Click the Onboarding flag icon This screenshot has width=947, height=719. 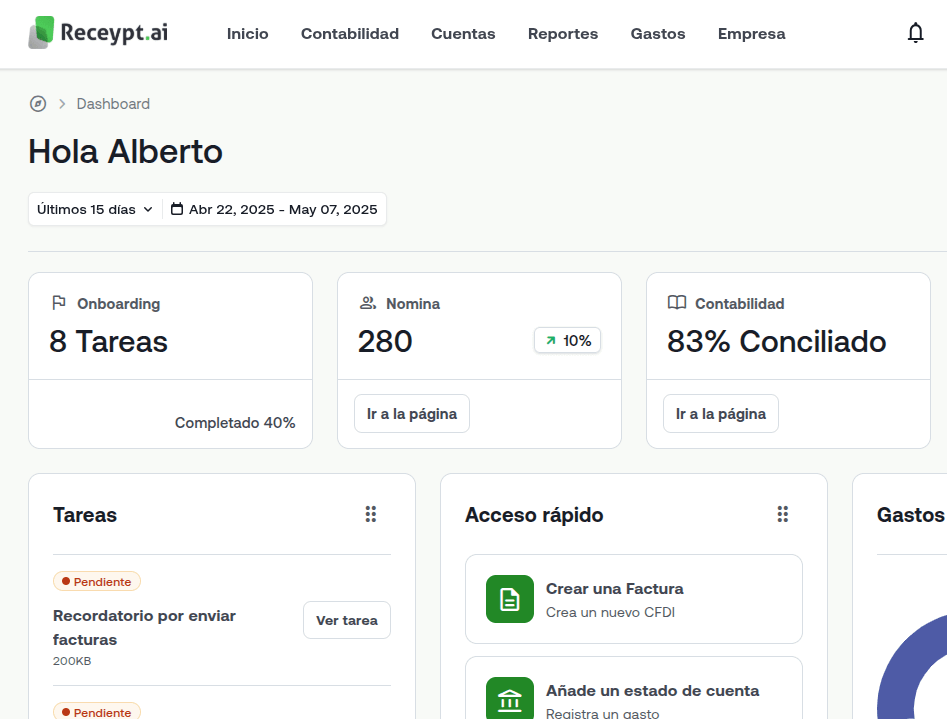tap(59, 303)
